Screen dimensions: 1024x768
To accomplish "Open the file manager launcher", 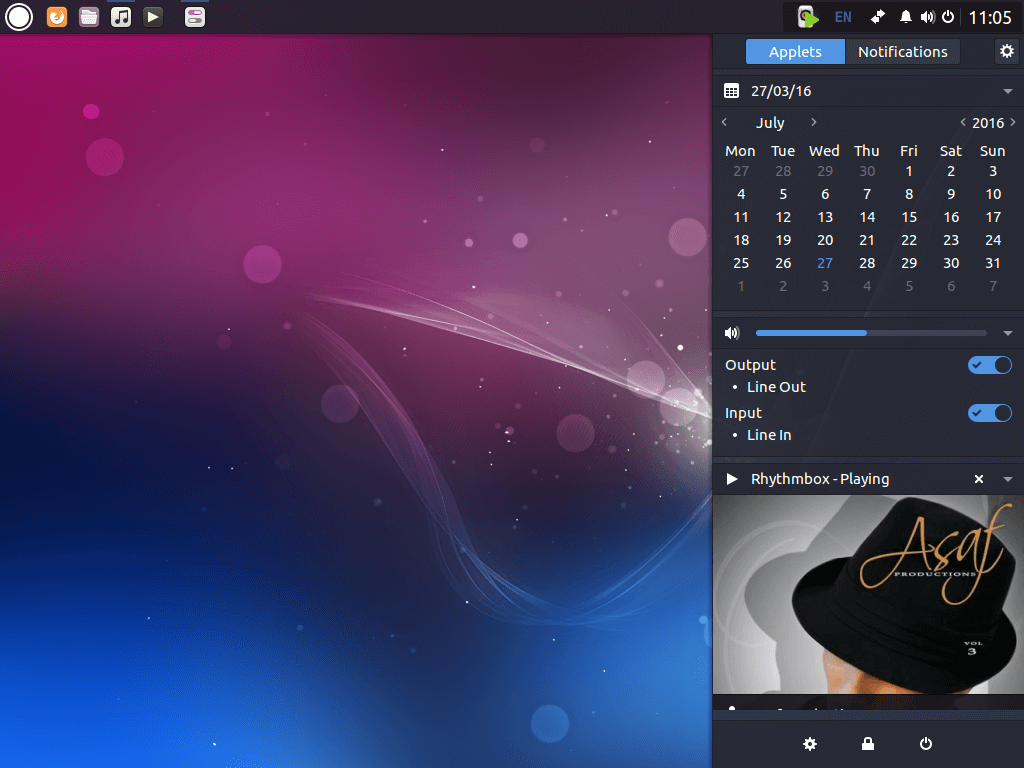I will 89,17.
